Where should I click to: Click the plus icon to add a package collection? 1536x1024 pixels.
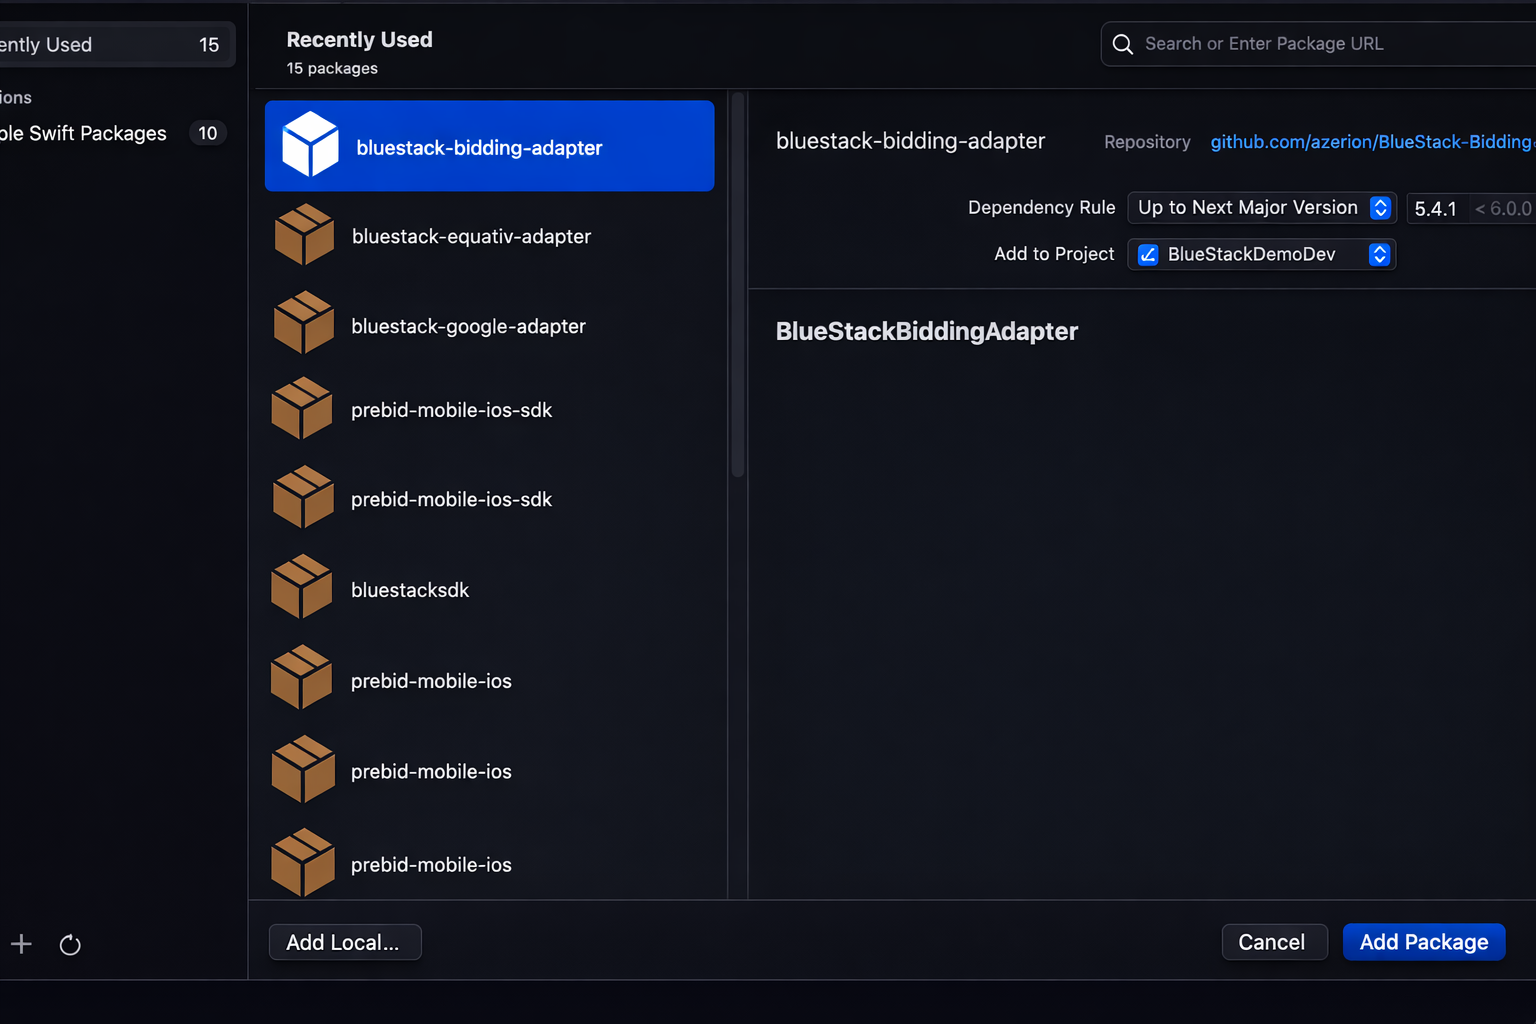[x=21, y=944]
